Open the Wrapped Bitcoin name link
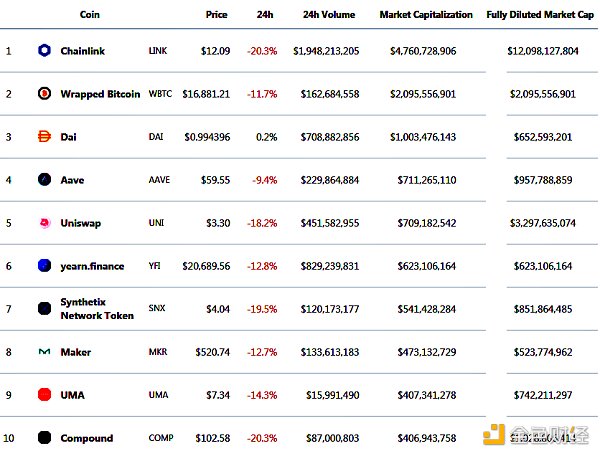Screen dimensions: 600x456 [x=100, y=93]
